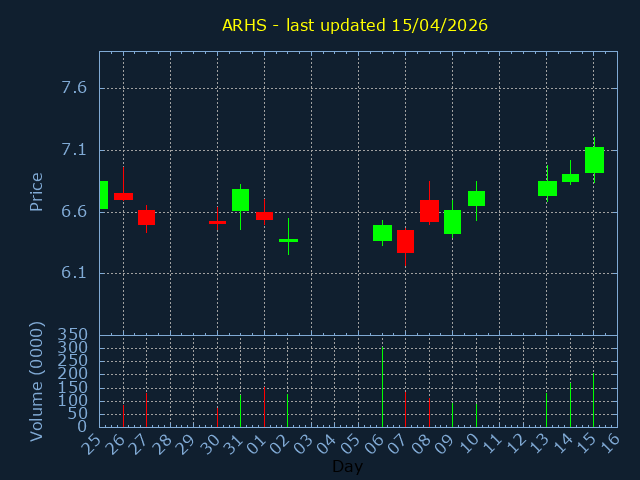This screenshot has width=640, height=480.
Task: Pick the green candlestick on day 31
Action: click(240, 200)
